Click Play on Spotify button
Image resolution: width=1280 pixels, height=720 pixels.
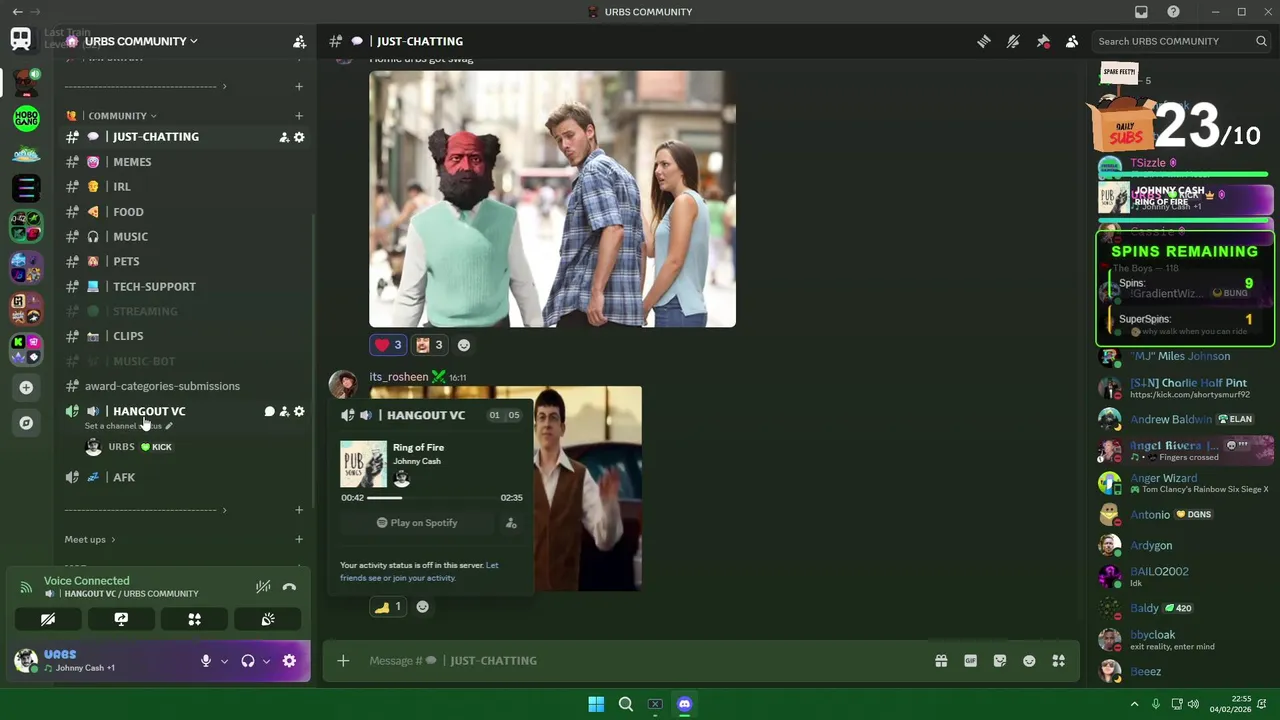click(x=417, y=523)
